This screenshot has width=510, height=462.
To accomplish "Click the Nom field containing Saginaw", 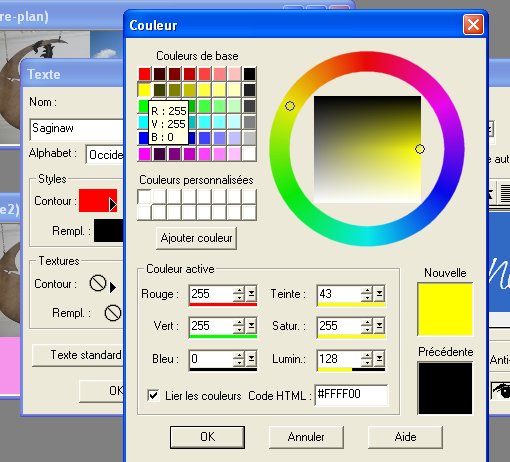I will (77, 129).
